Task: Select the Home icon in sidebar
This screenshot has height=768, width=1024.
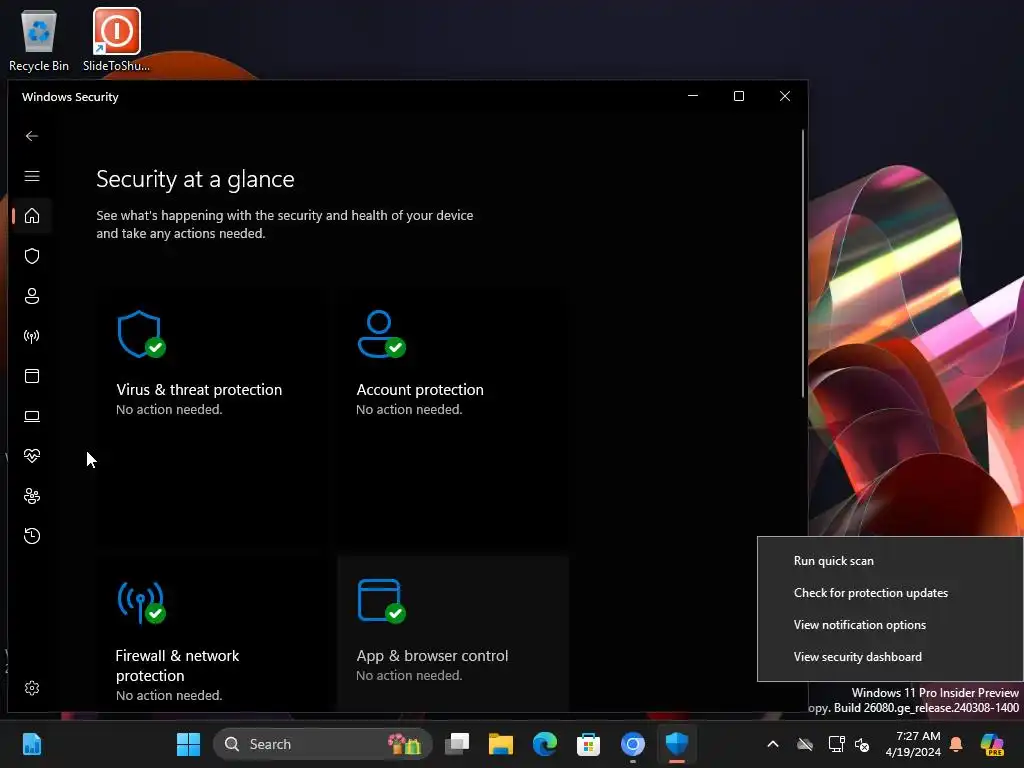Action: click(x=31, y=216)
